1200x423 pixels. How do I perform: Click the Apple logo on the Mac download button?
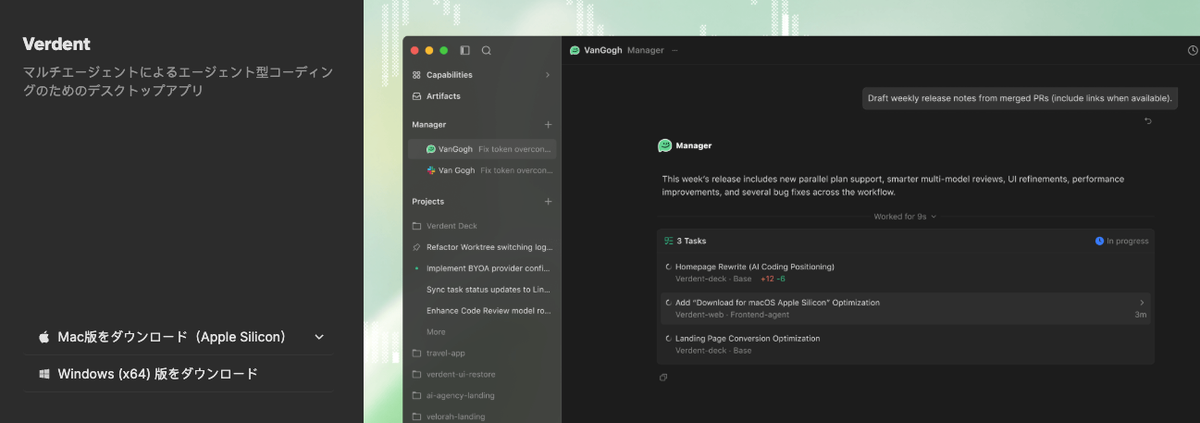click(x=44, y=338)
